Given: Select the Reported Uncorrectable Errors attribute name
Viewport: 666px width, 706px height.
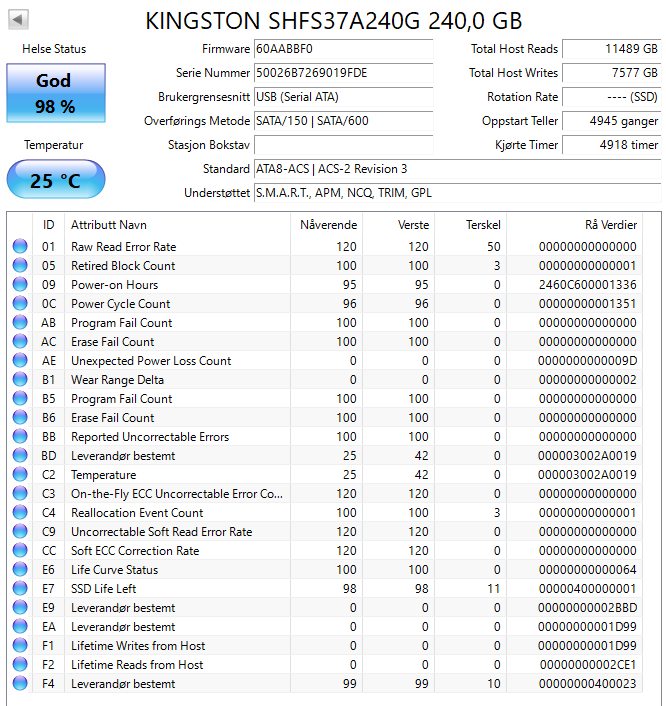Looking at the screenshot, I should [150, 437].
